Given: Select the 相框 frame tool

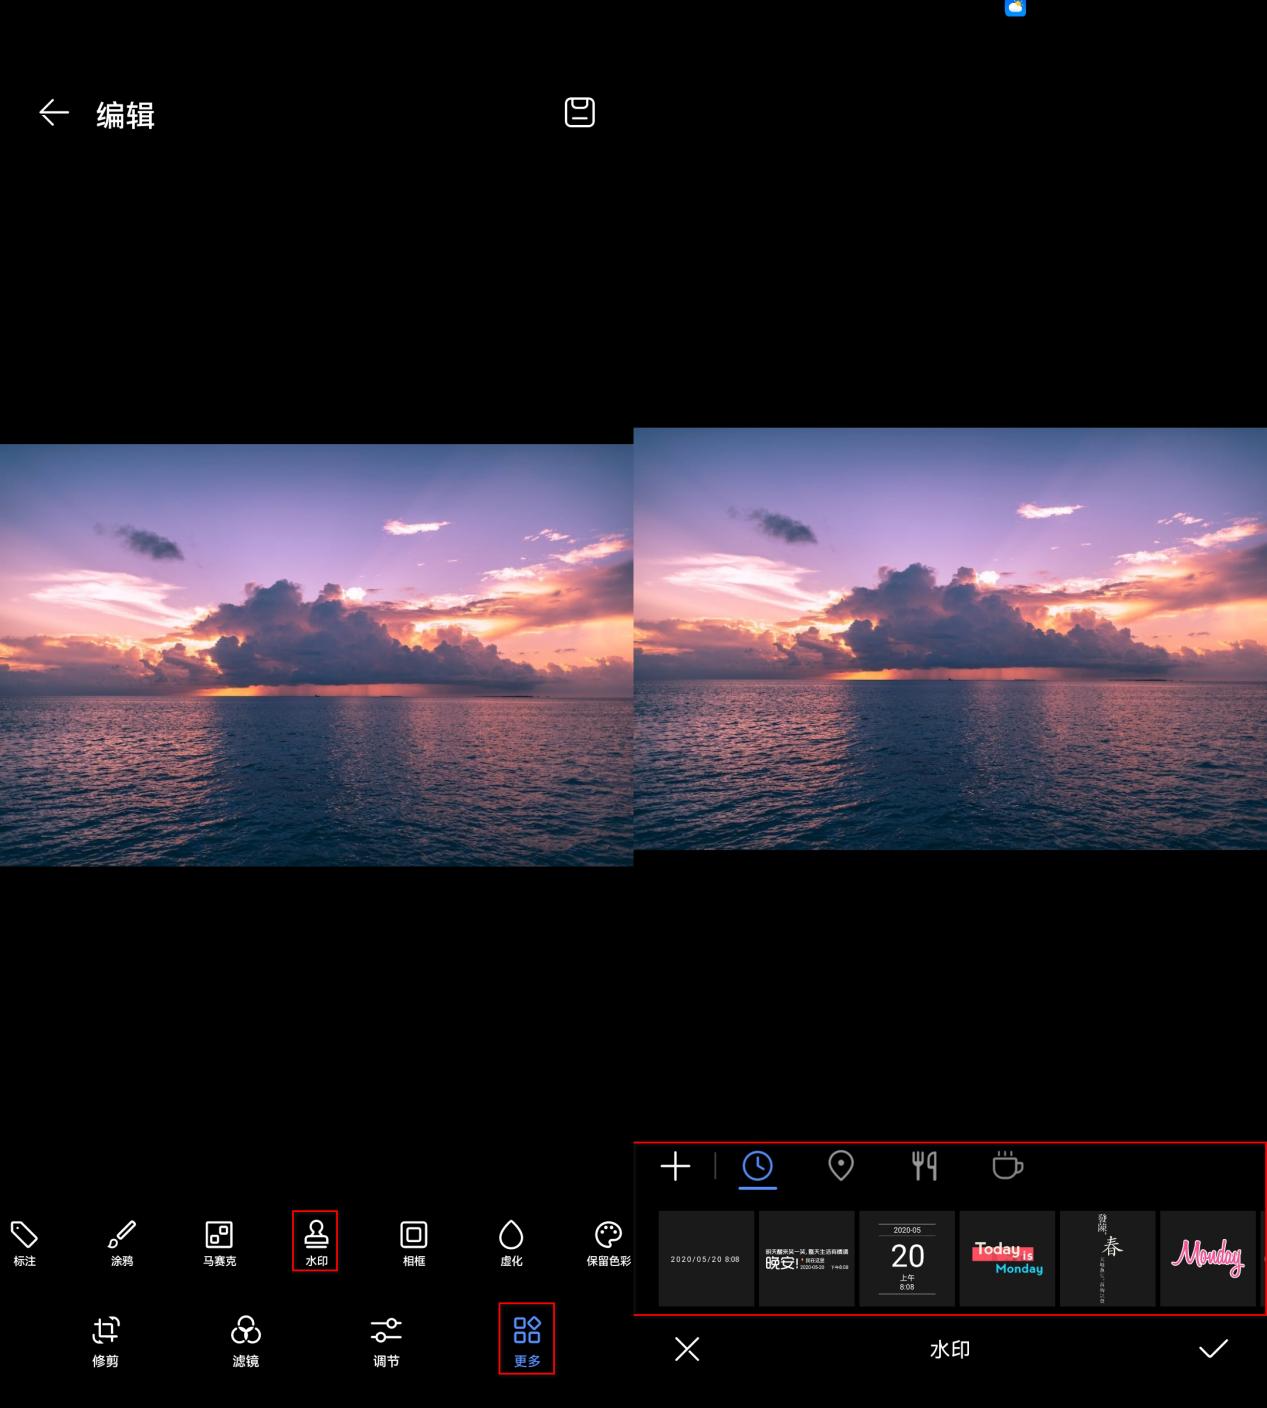Looking at the screenshot, I should tap(414, 1243).
